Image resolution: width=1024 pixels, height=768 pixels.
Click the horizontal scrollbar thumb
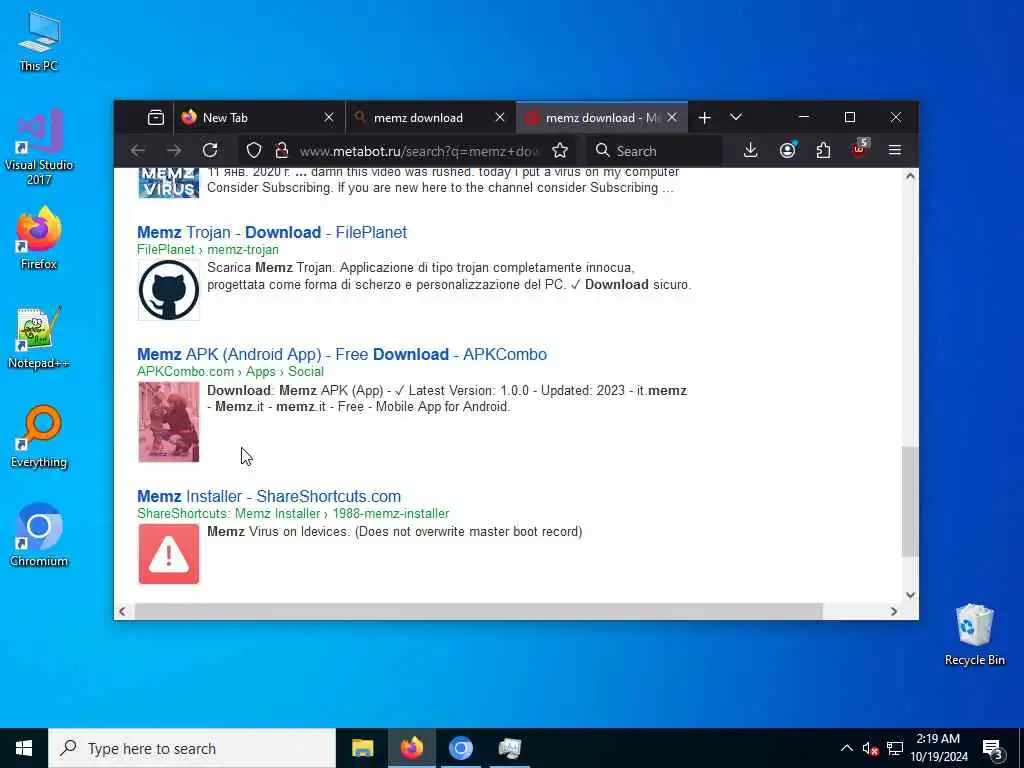(478, 611)
